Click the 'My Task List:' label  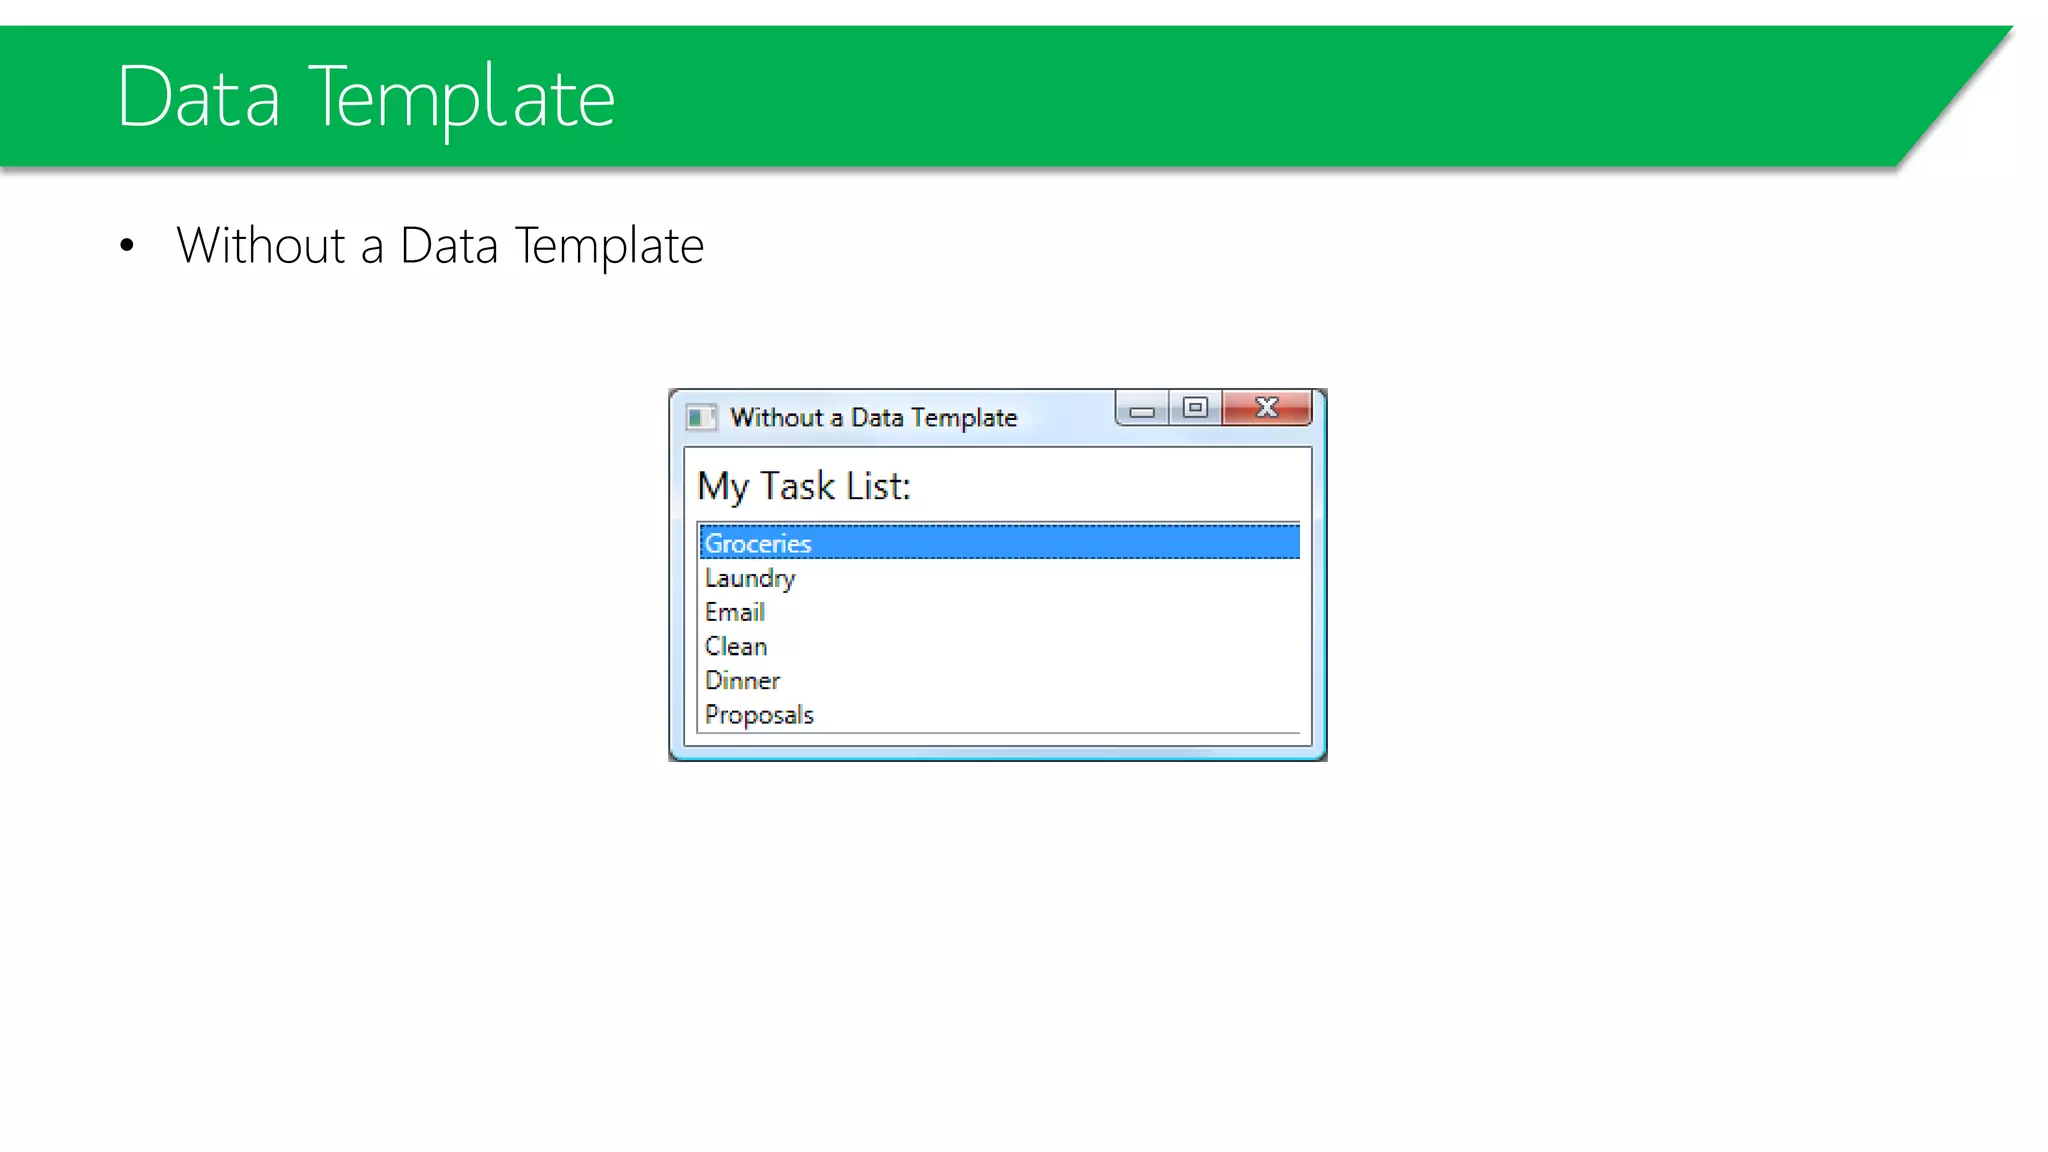click(x=804, y=486)
